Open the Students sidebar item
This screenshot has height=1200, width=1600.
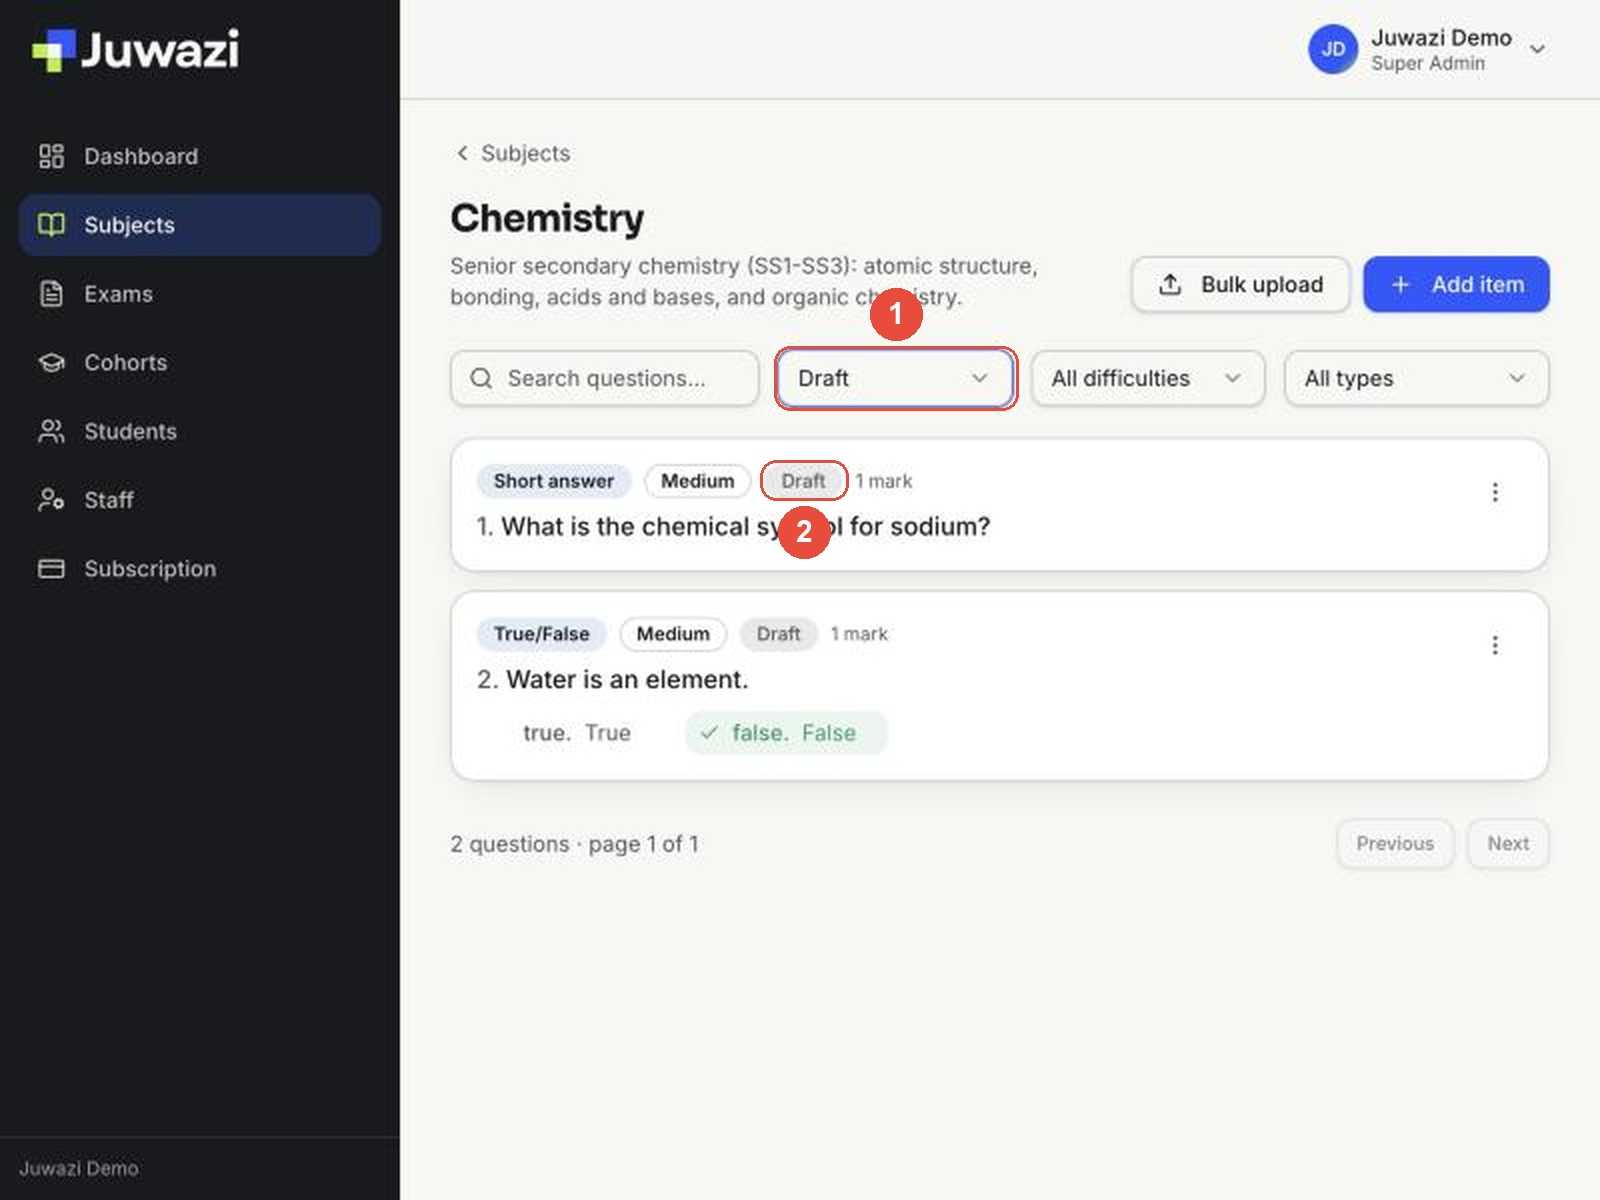(x=200, y=431)
